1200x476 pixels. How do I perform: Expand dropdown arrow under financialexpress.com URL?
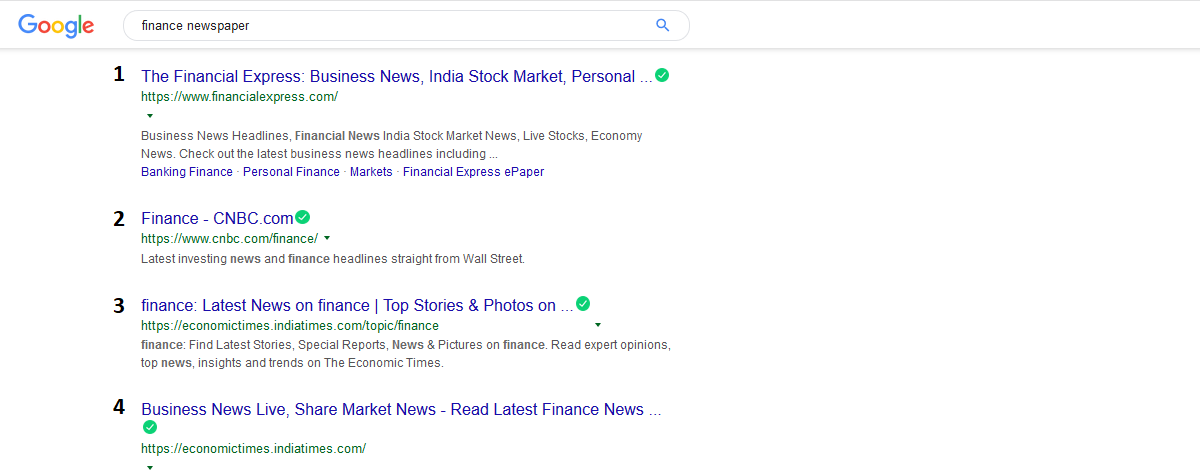150,116
